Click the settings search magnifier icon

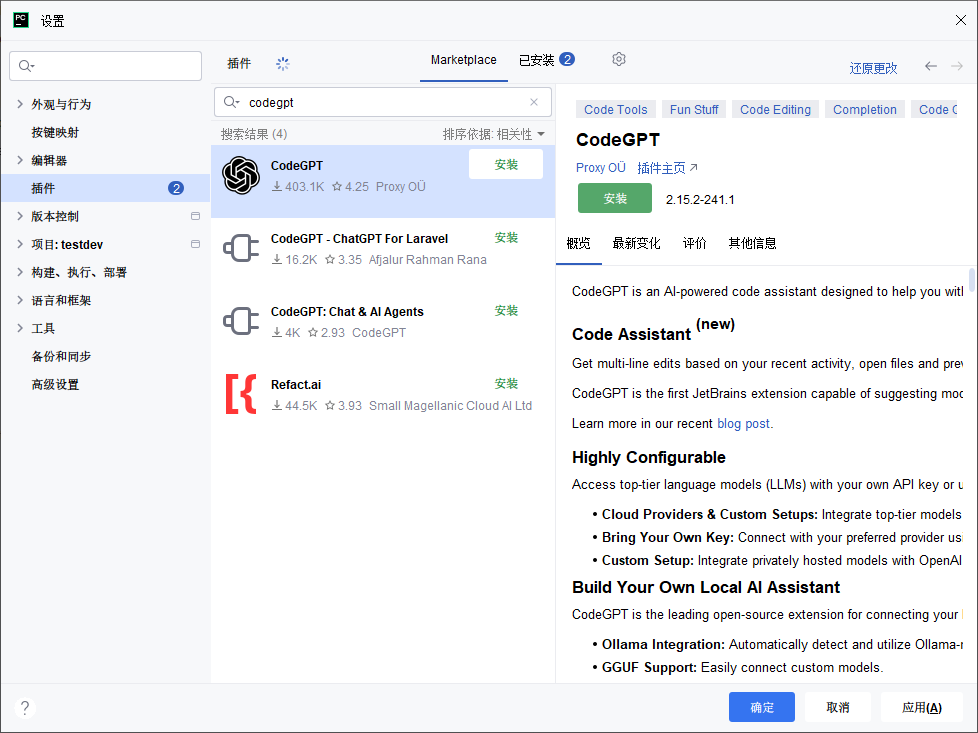tap(26, 66)
